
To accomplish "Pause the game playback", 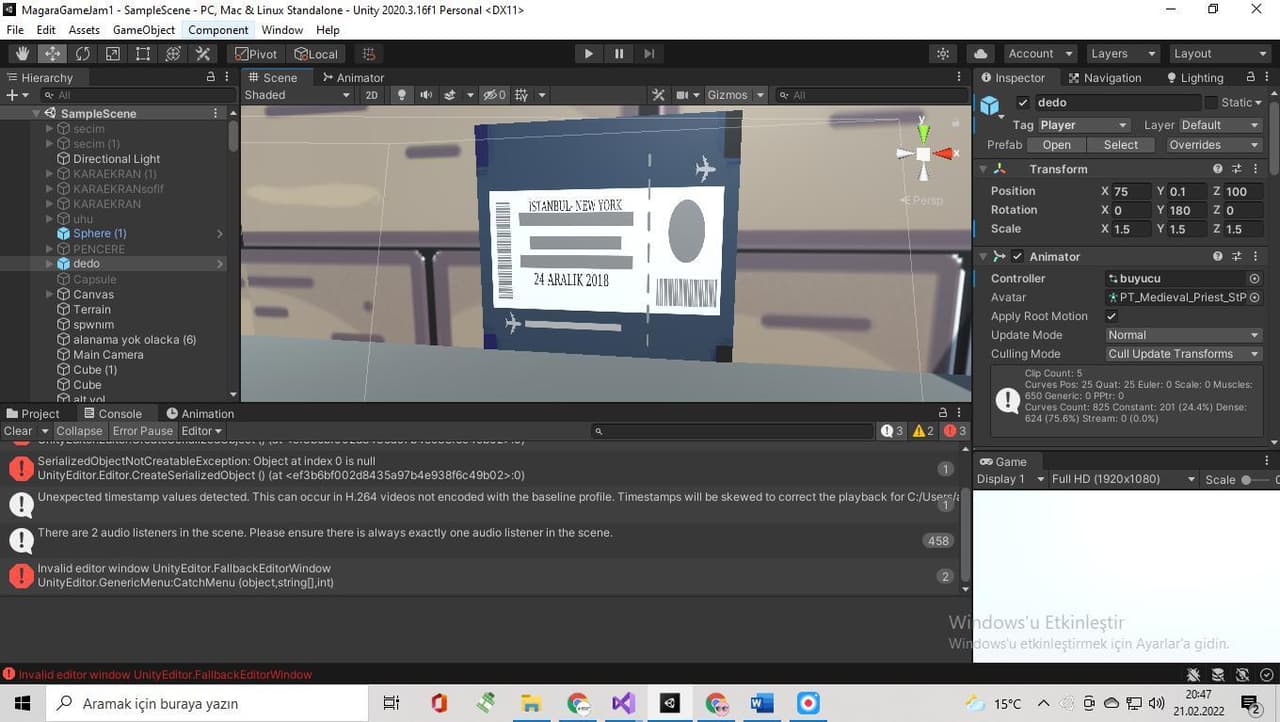I will [619, 54].
